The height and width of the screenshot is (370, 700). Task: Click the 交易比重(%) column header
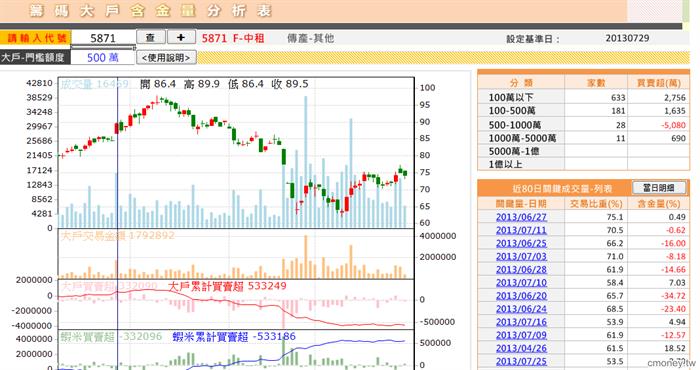point(596,204)
